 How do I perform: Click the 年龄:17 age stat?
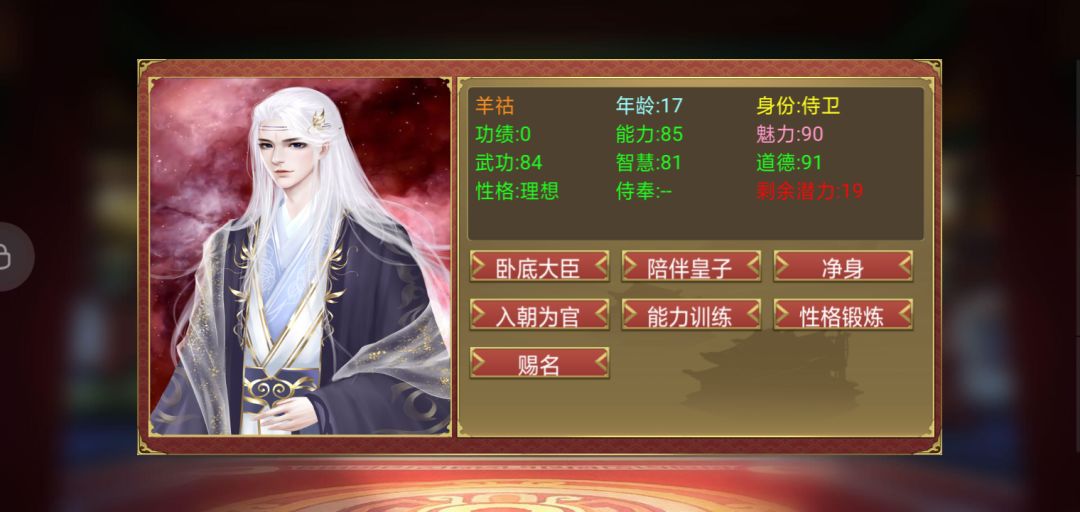coord(649,106)
